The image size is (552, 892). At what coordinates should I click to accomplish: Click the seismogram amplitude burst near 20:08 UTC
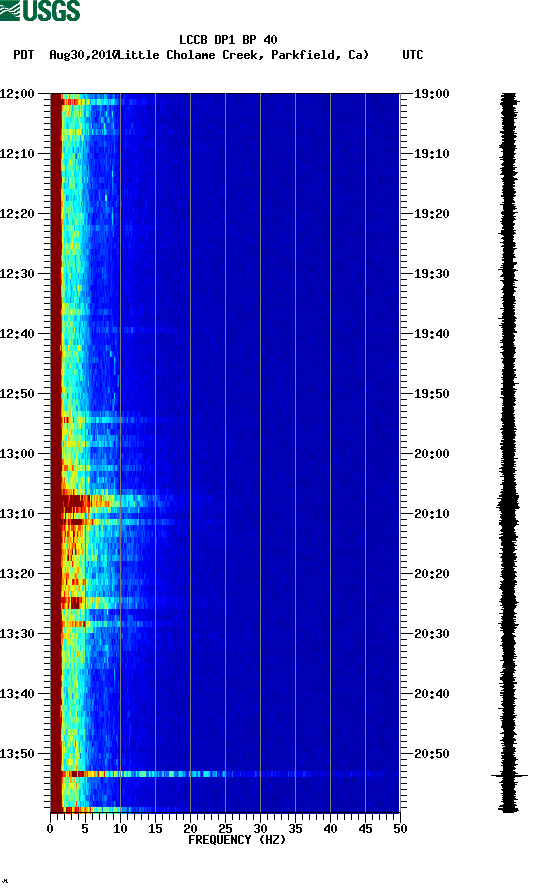coord(508,503)
